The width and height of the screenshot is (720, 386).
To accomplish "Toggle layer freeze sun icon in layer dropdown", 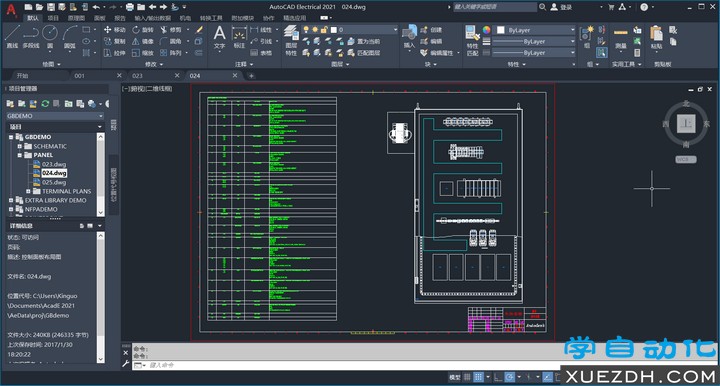I will click(x=315, y=30).
